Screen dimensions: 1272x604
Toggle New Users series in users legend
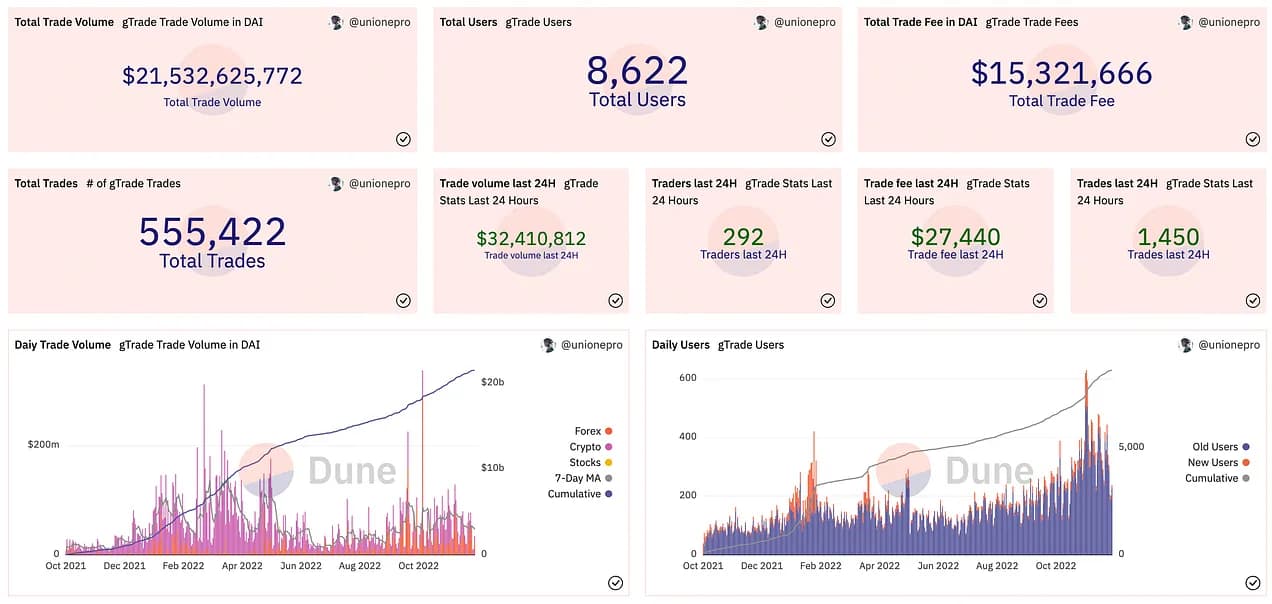pyautogui.click(x=1218, y=463)
